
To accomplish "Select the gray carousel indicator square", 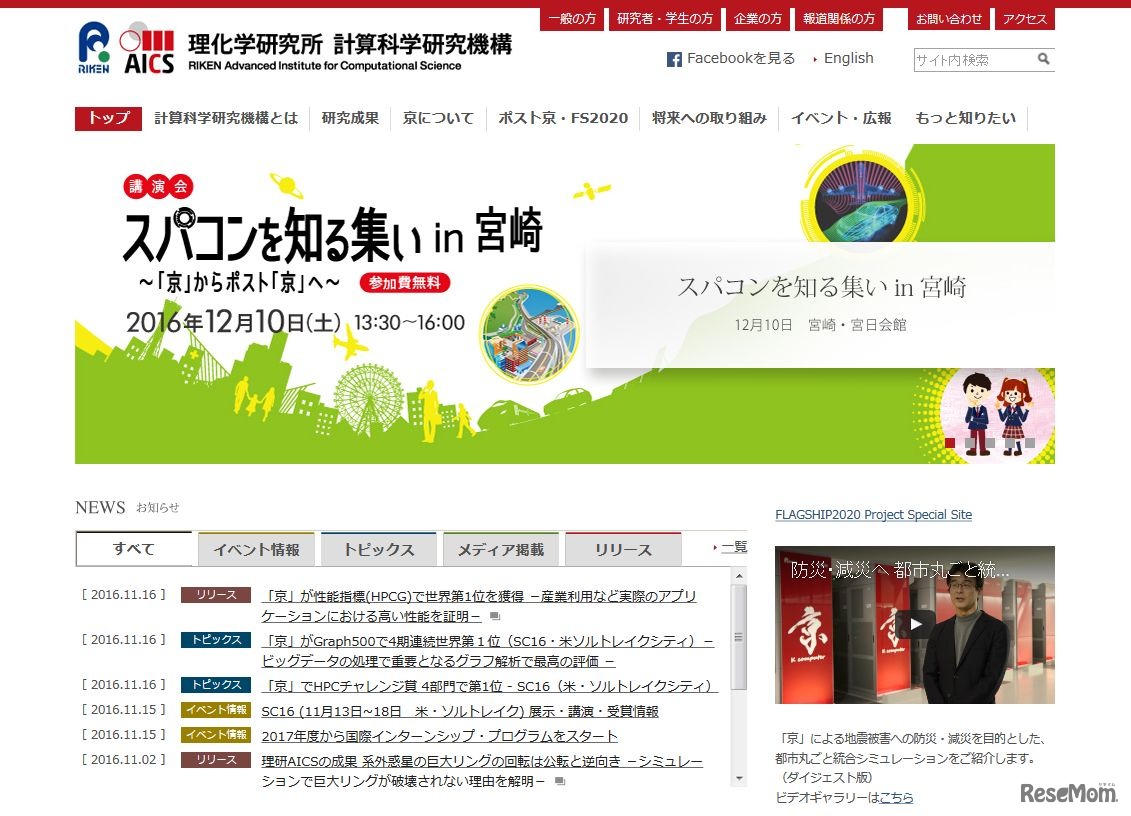I will click(x=970, y=443).
